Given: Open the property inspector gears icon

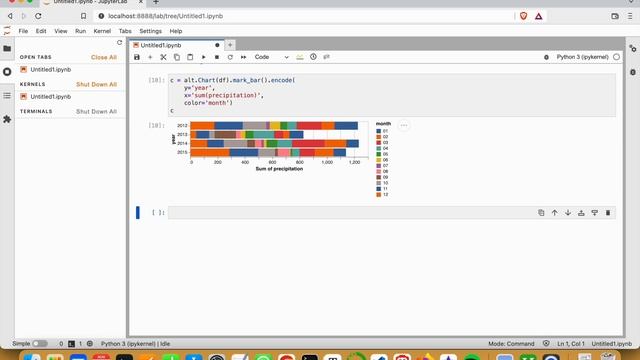Looking at the screenshot, I should (x=633, y=49).
